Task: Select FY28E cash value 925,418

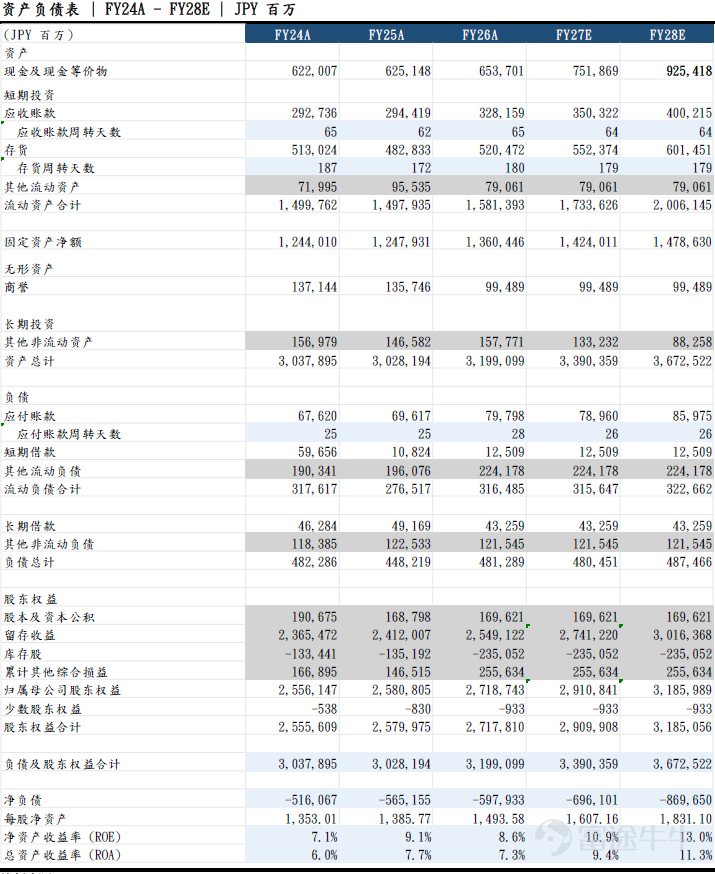Action: (689, 71)
